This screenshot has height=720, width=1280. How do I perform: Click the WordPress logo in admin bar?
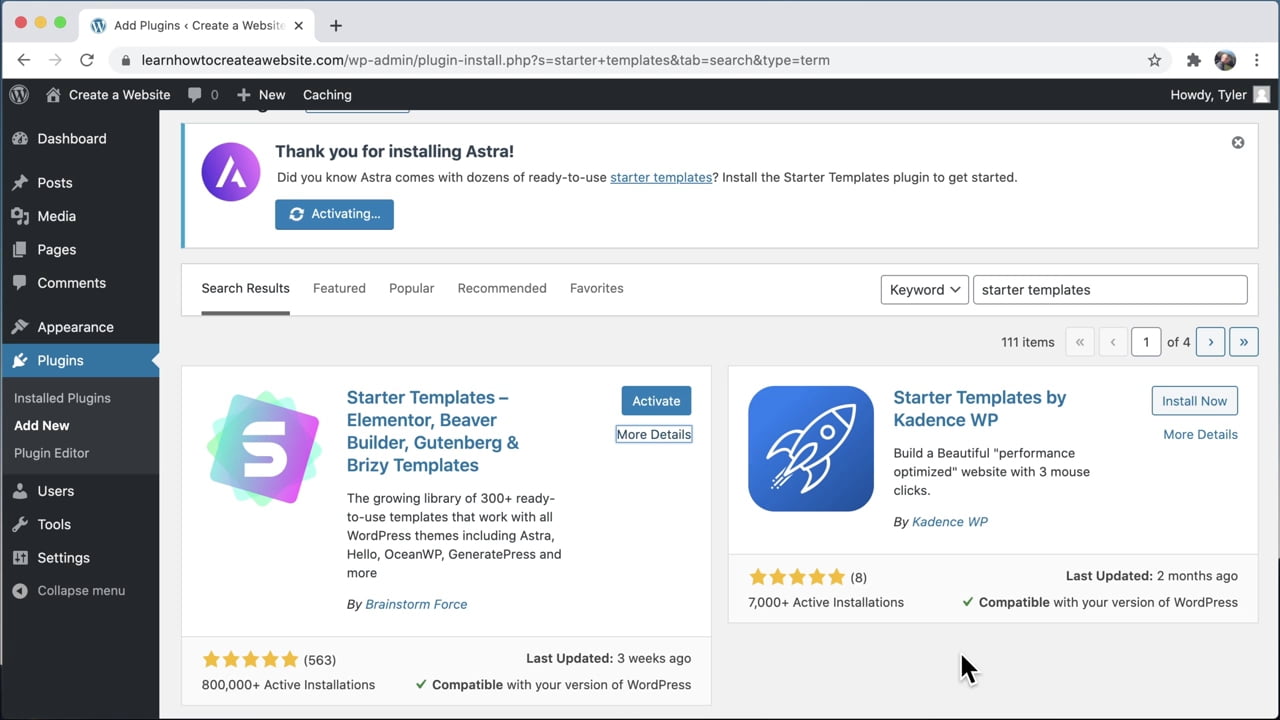coord(19,95)
